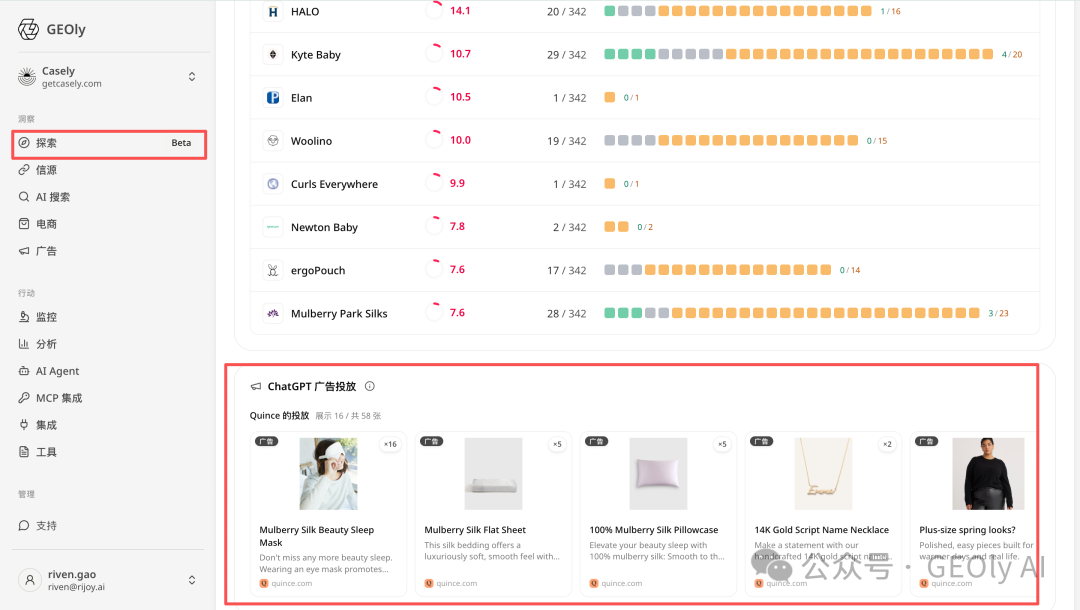Click the Newton Baby brand logo

(273, 227)
